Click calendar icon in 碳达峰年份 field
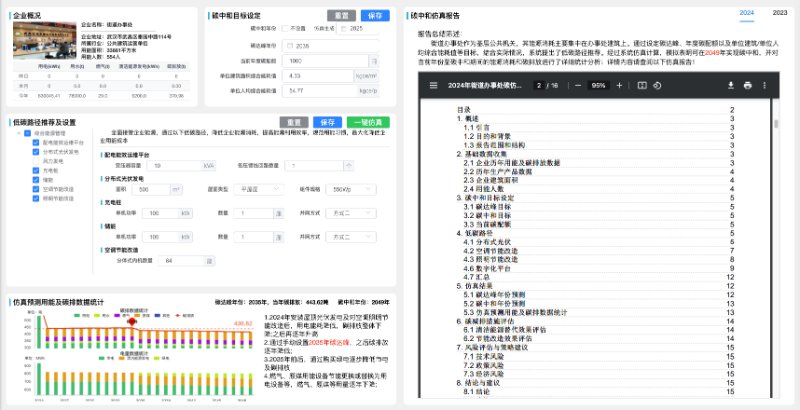 [x=290, y=46]
